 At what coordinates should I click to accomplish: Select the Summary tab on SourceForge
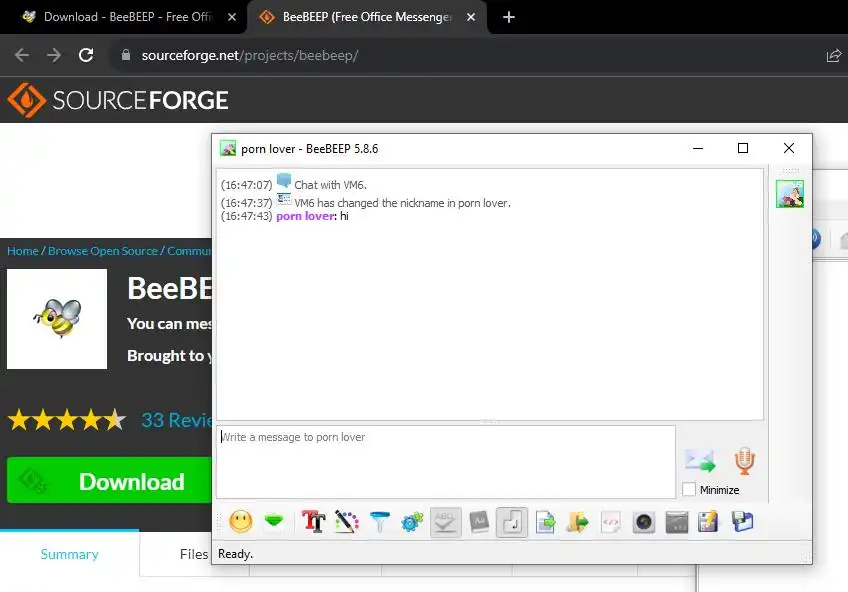69,554
